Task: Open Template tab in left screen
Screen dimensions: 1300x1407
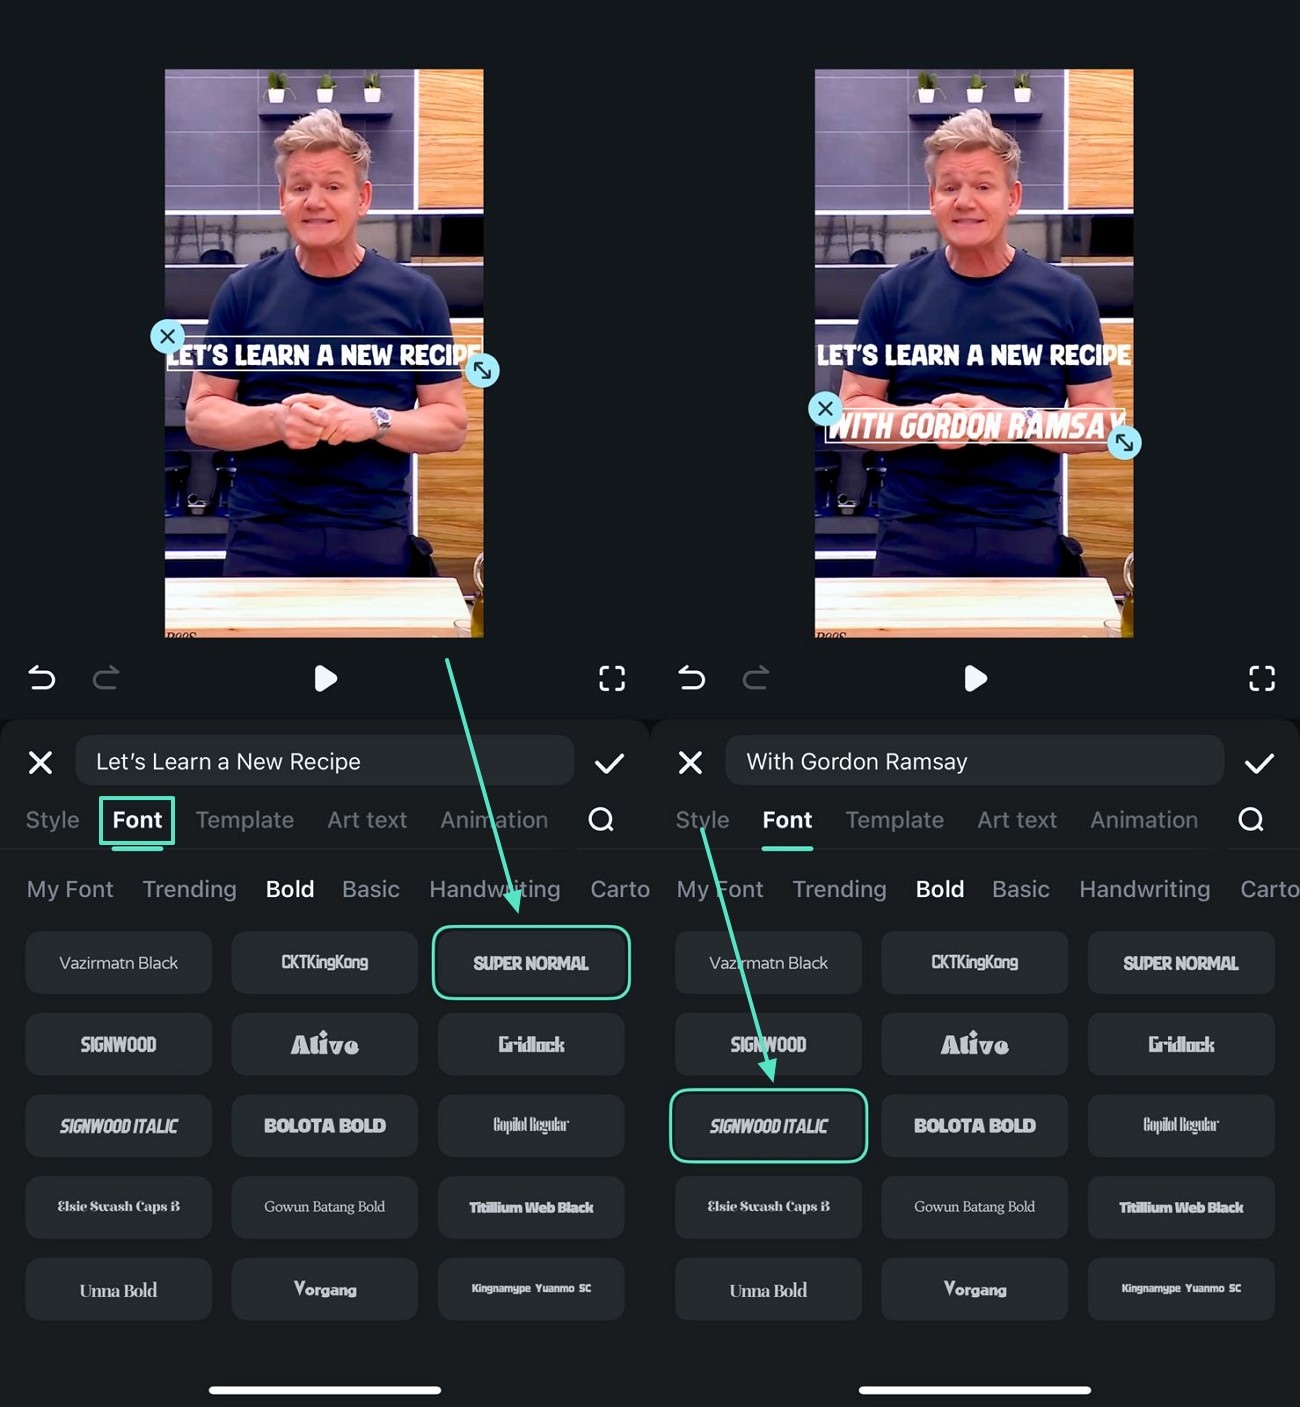Action: click(245, 820)
